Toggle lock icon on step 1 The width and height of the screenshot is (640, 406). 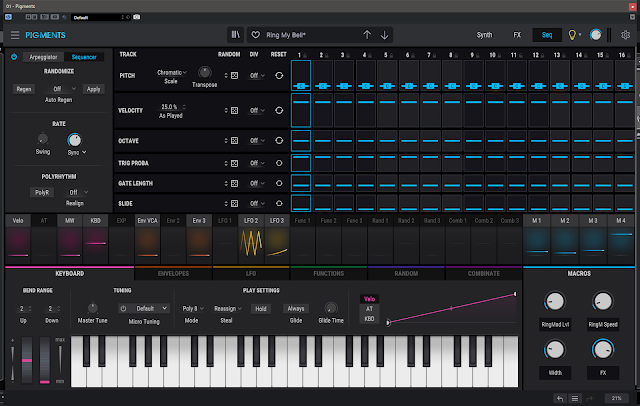click(x=305, y=55)
